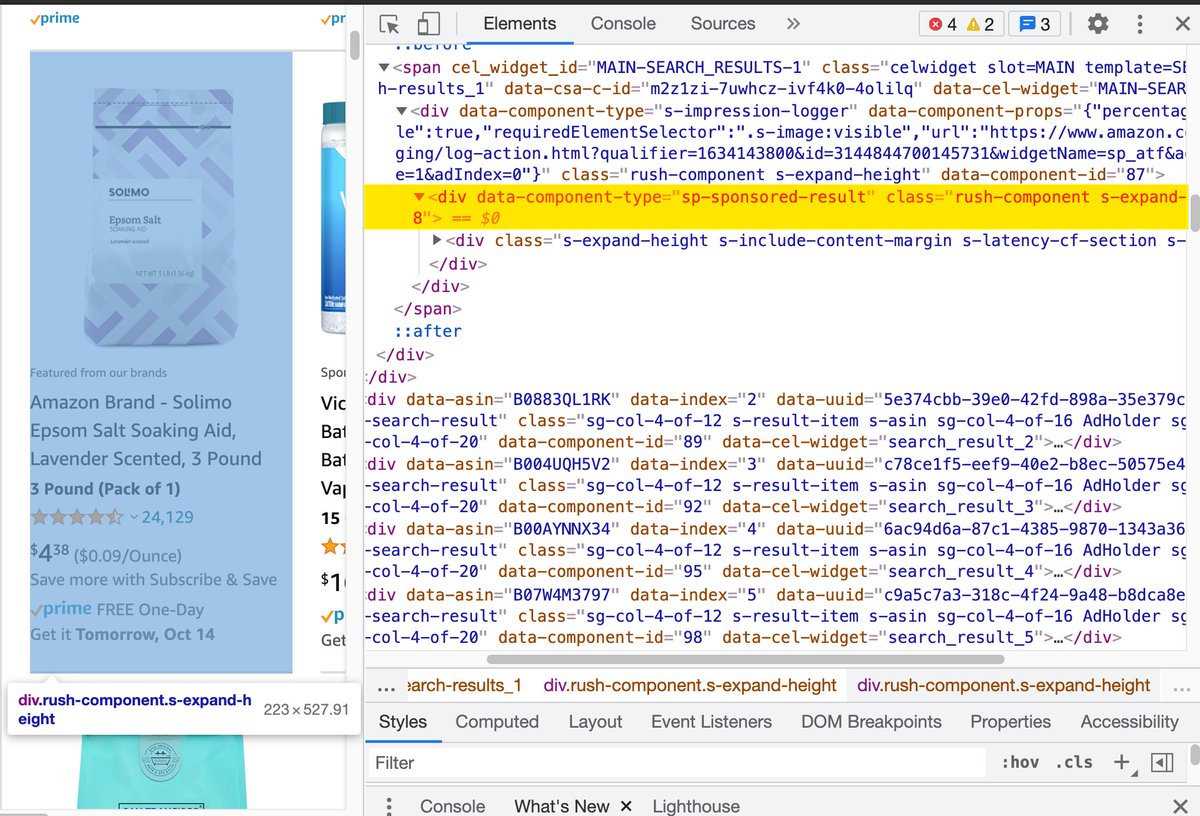
Task: Show more DevTools tabs chevron
Action: [x=793, y=24]
